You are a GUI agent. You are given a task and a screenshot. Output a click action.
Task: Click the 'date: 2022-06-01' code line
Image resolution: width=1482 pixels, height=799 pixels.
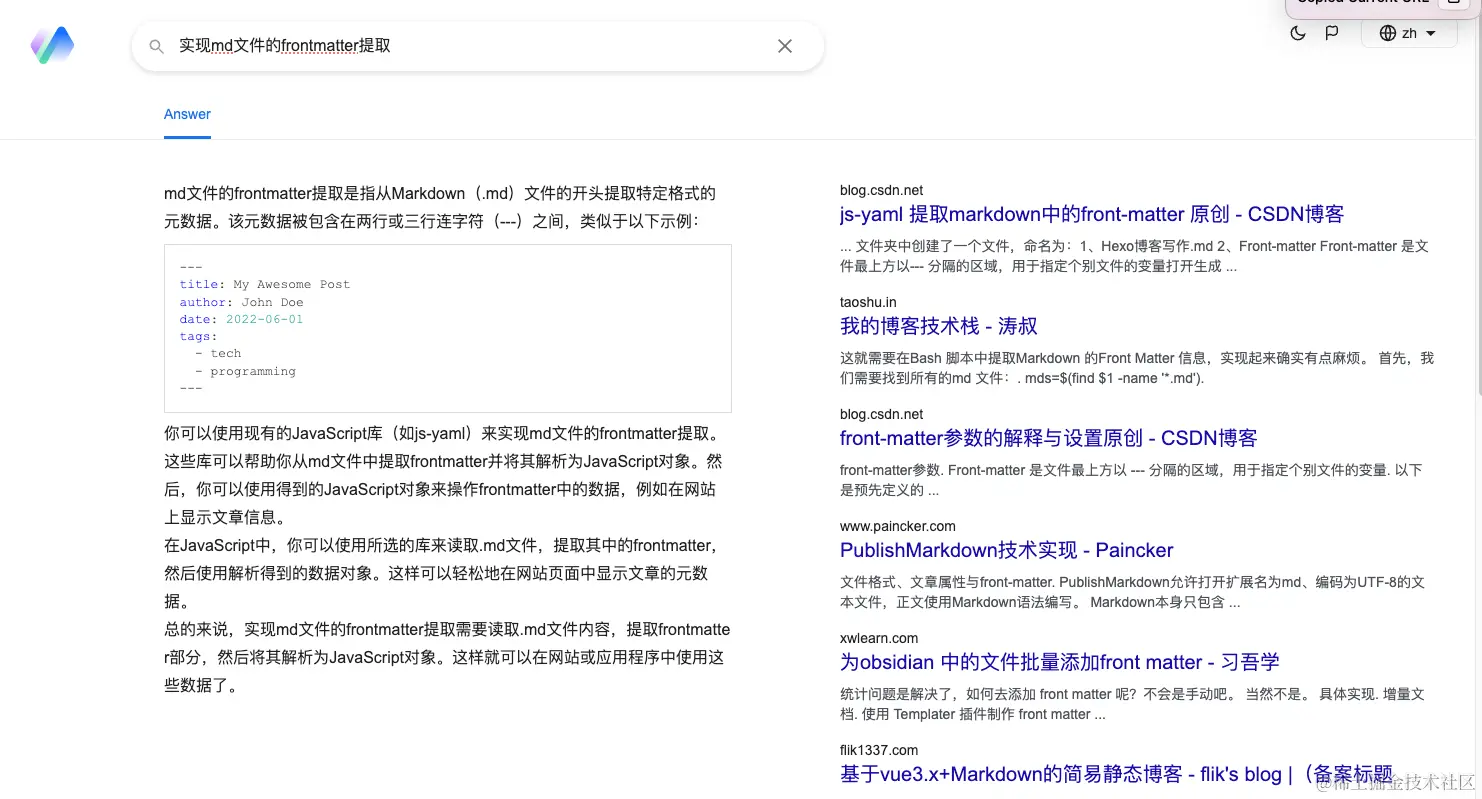click(x=241, y=319)
